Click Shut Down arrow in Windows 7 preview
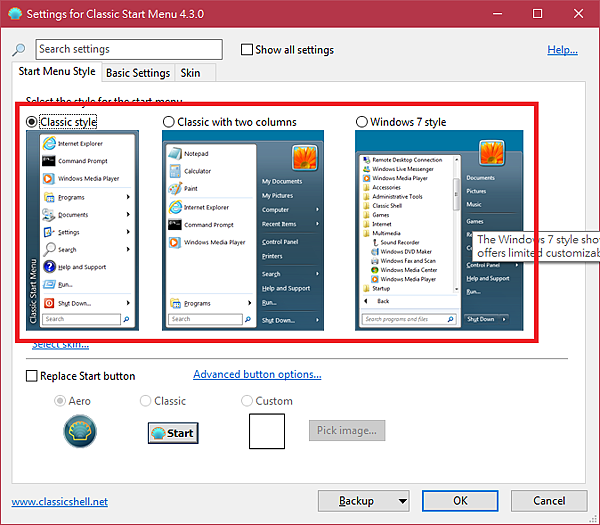This screenshot has height=525, width=600. click(504, 319)
